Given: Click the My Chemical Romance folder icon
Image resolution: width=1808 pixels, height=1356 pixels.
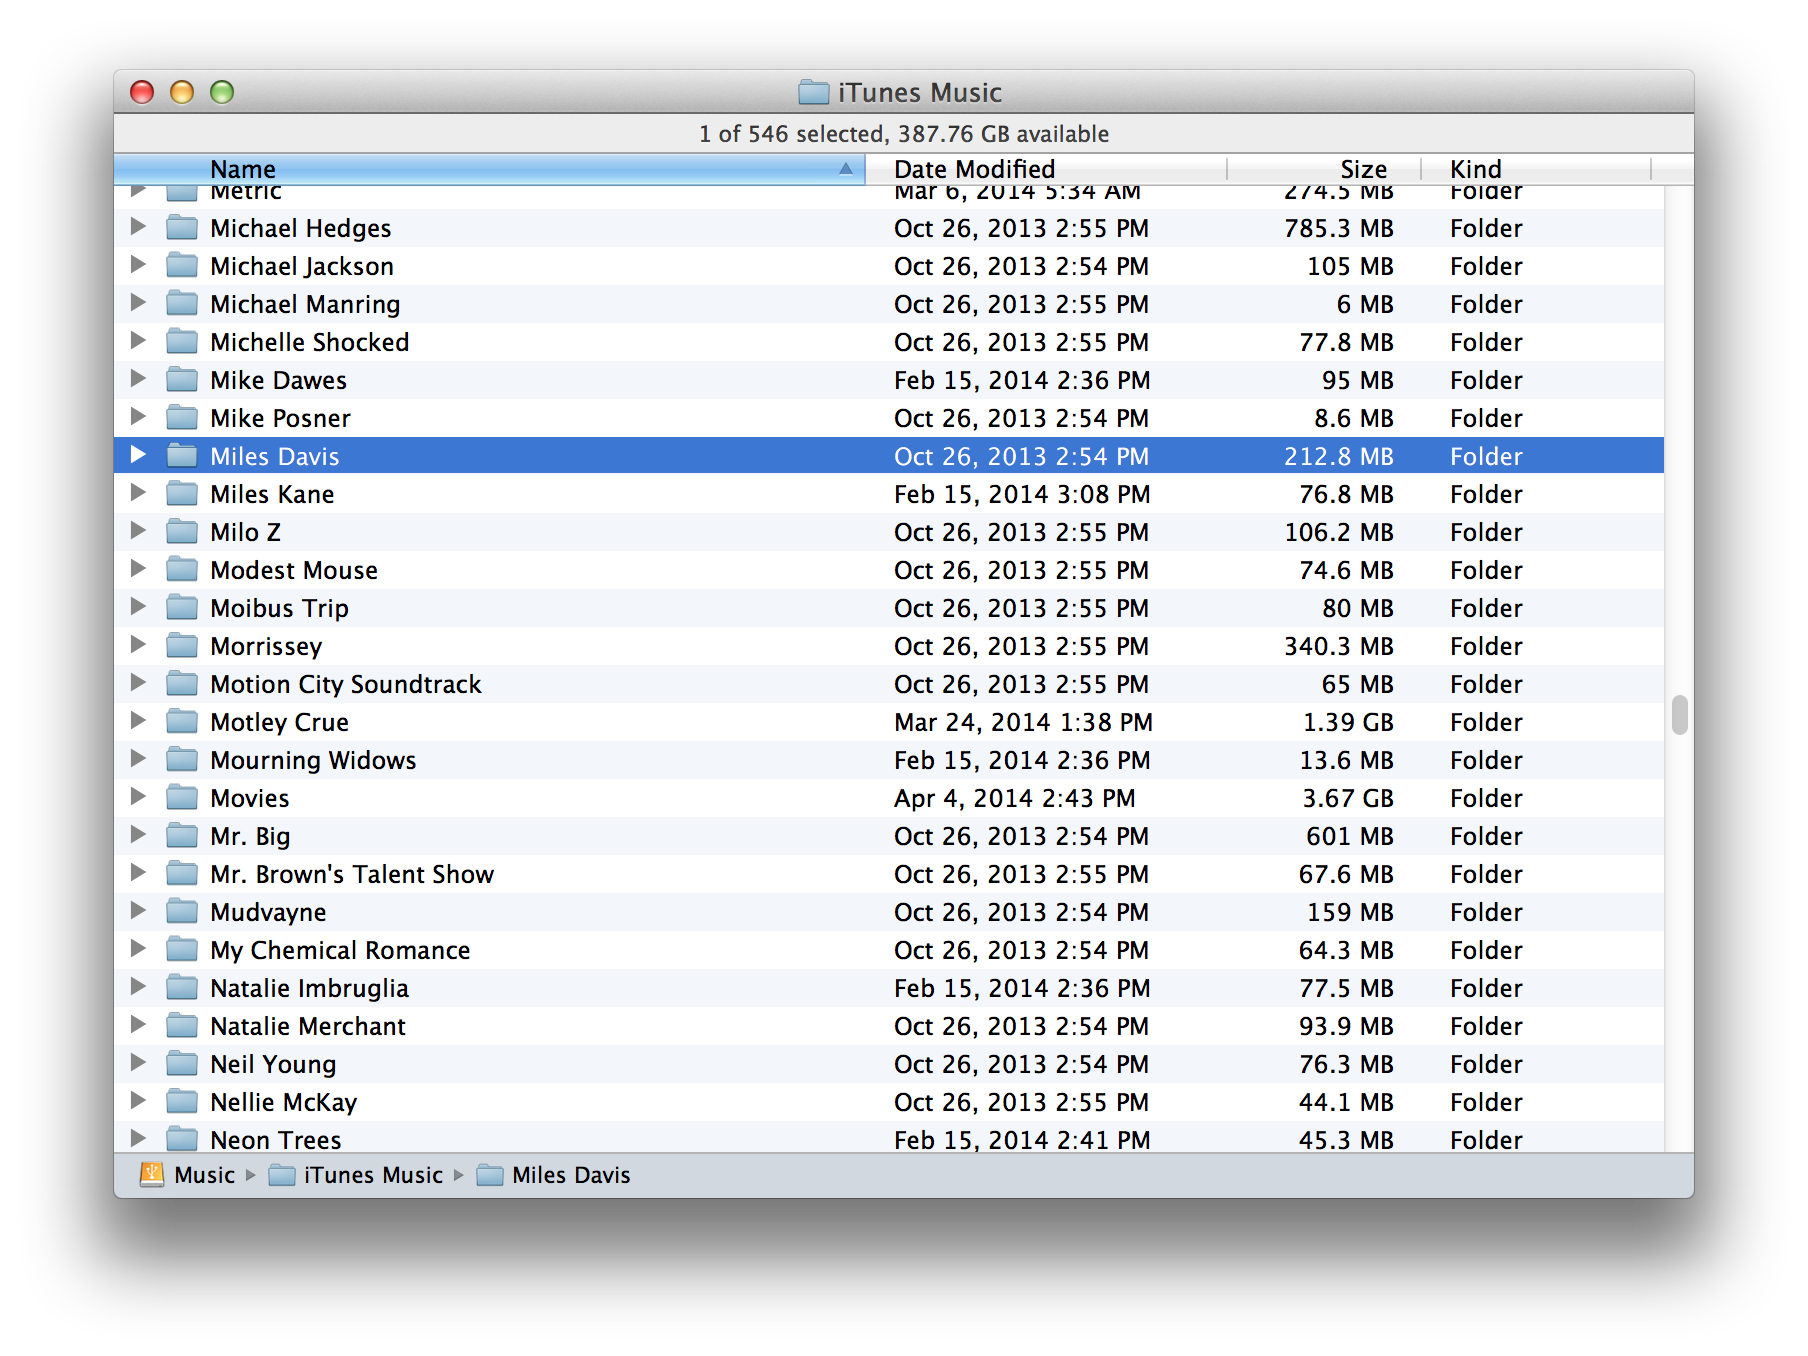Looking at the screenshot, I should click(x=182, y=949).
